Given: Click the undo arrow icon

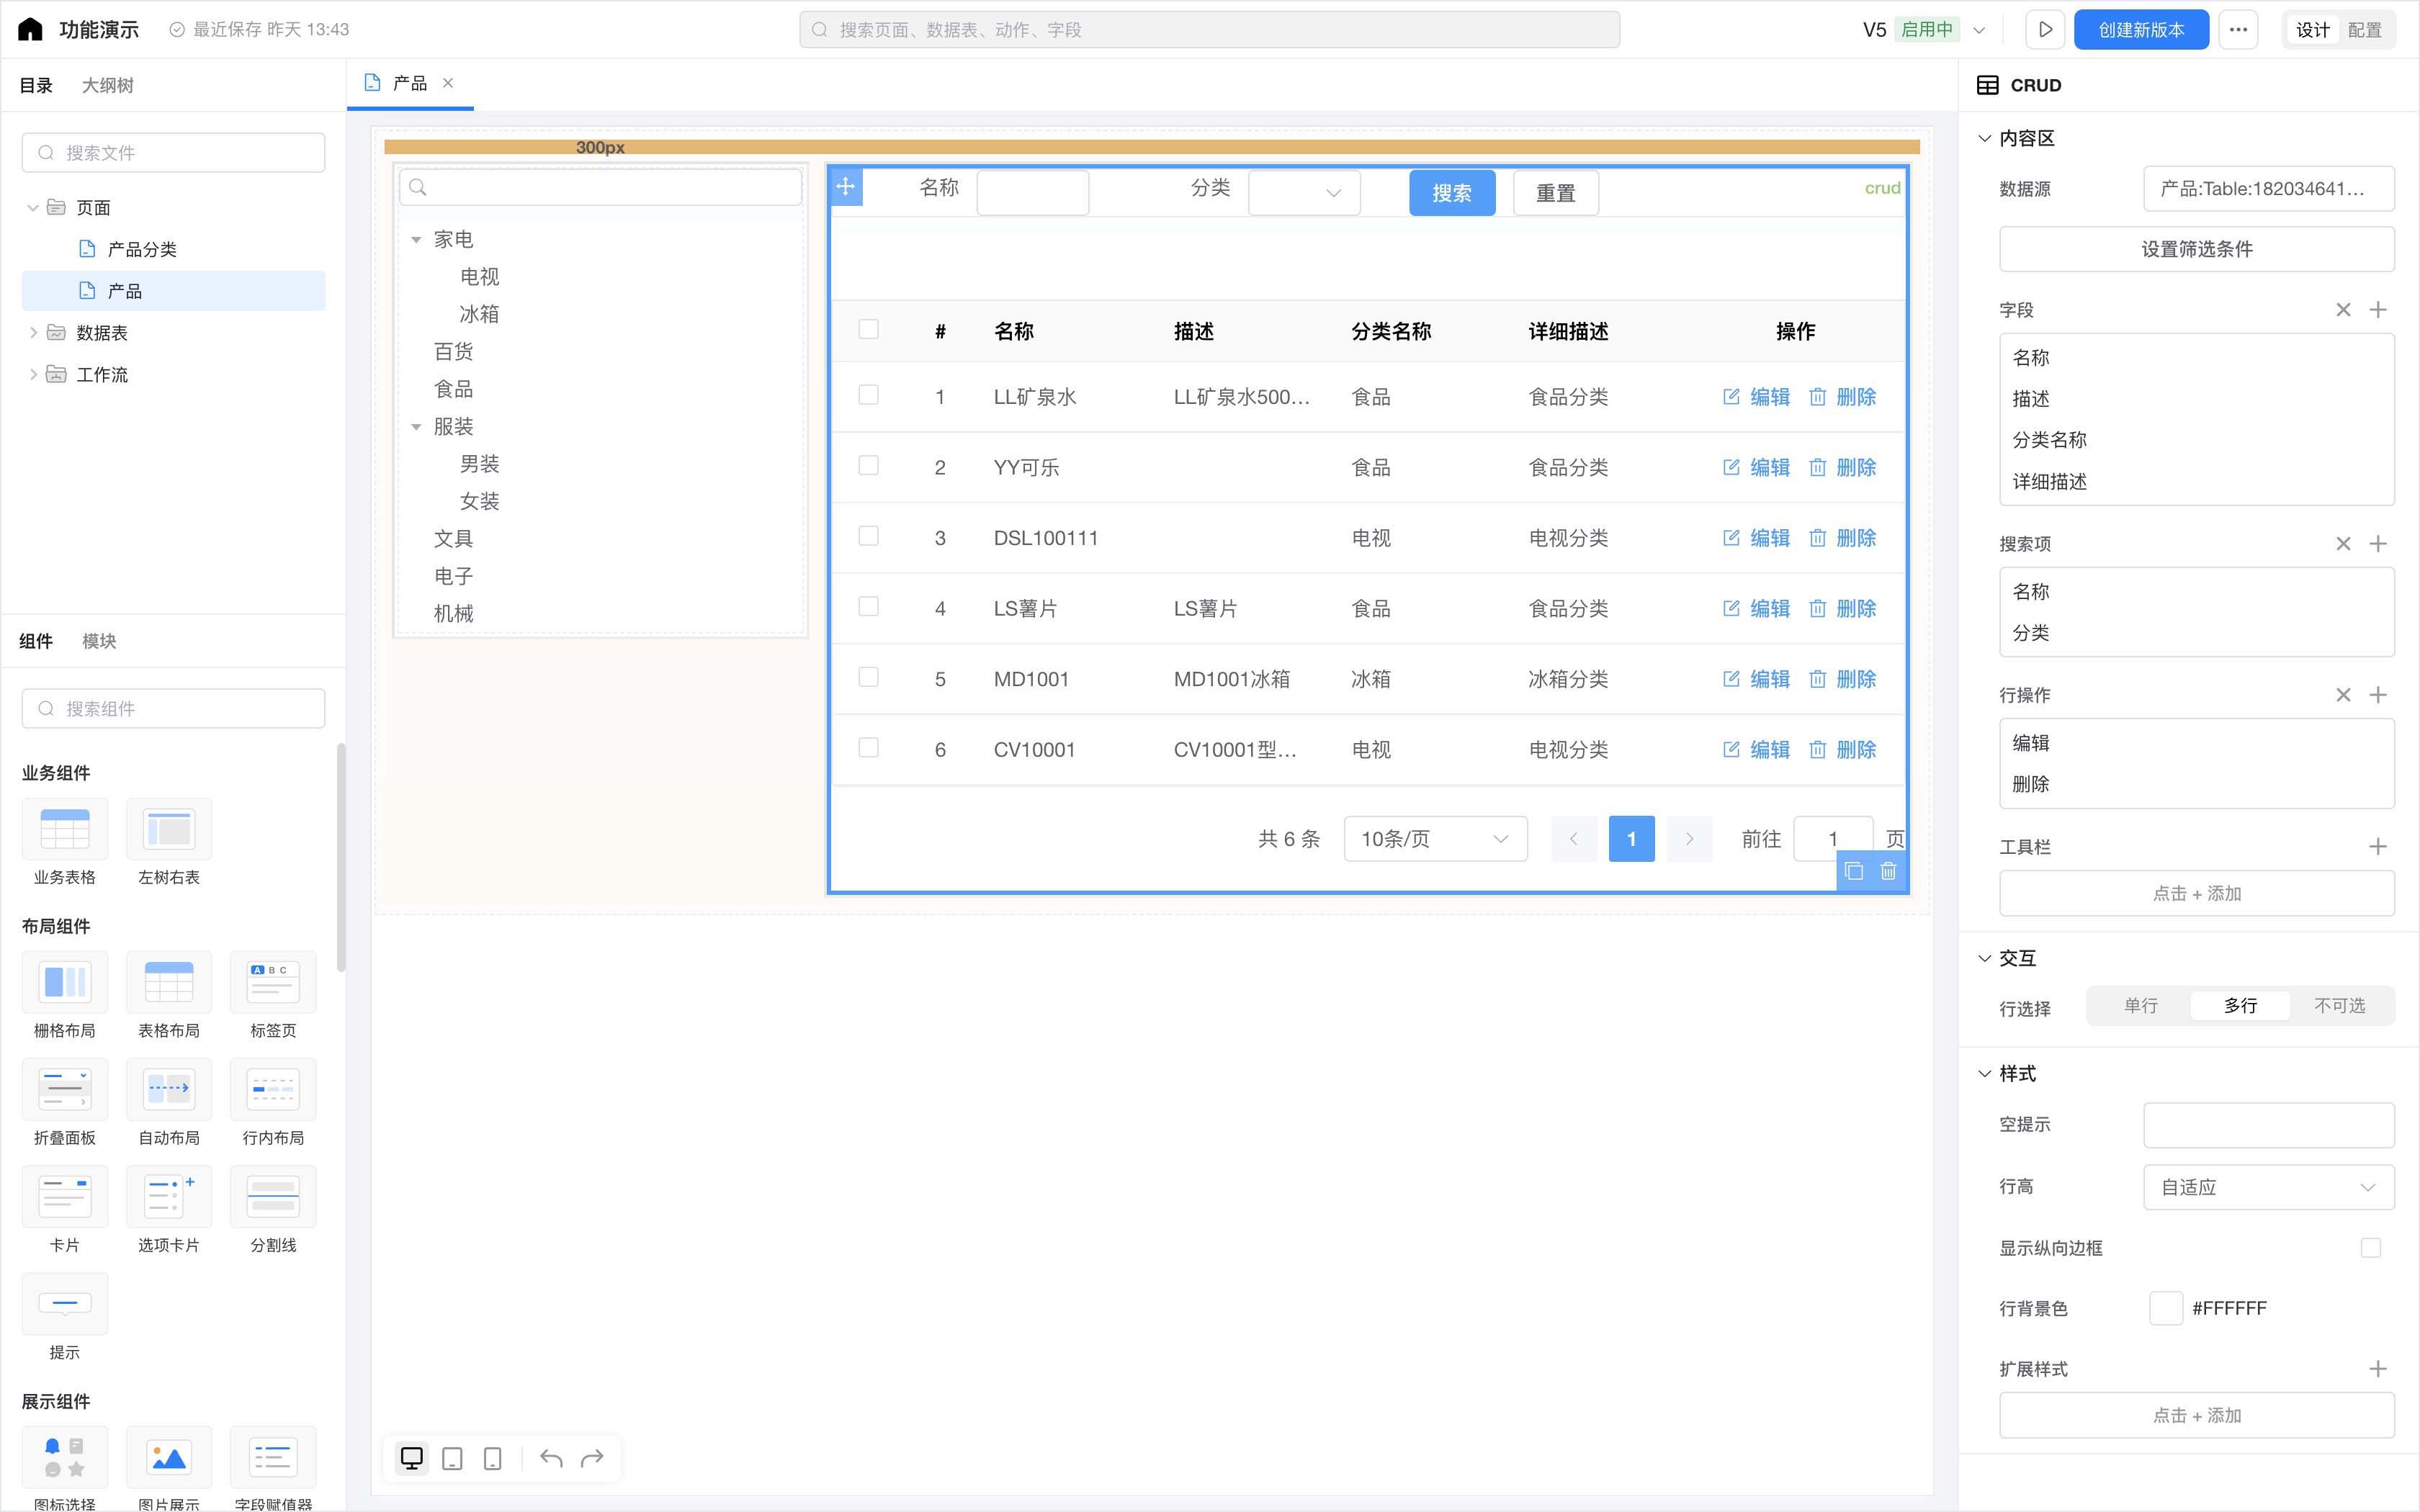Looking at the screenshot, I should 551,1458.
